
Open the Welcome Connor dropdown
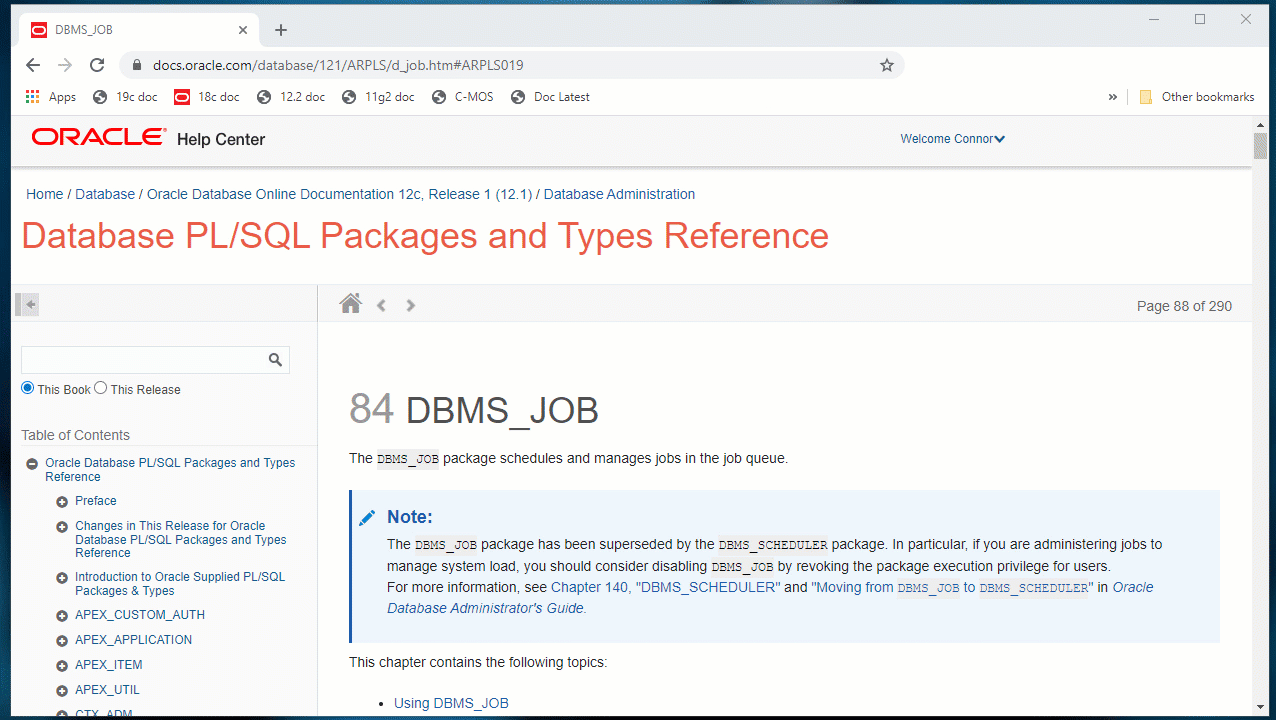[952, 139]
